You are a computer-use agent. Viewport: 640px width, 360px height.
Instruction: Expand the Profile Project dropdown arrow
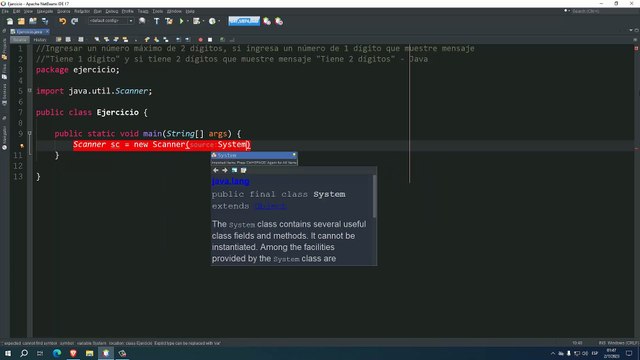click(x=219, y=21)
